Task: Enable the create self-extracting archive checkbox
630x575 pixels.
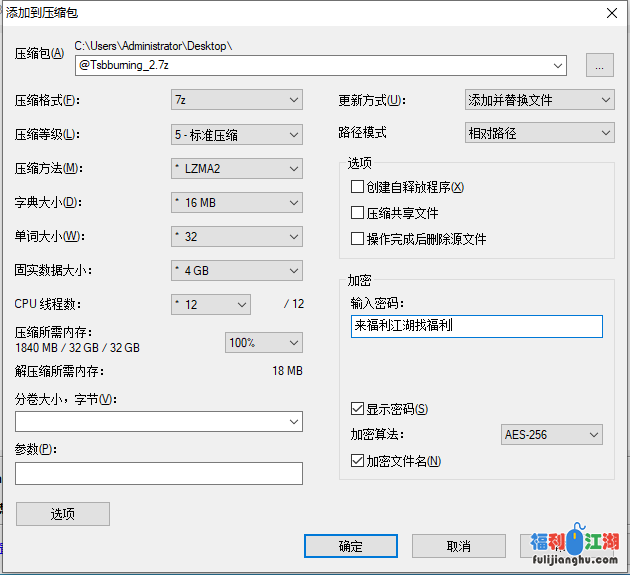Action: click(x=358, y=187)
